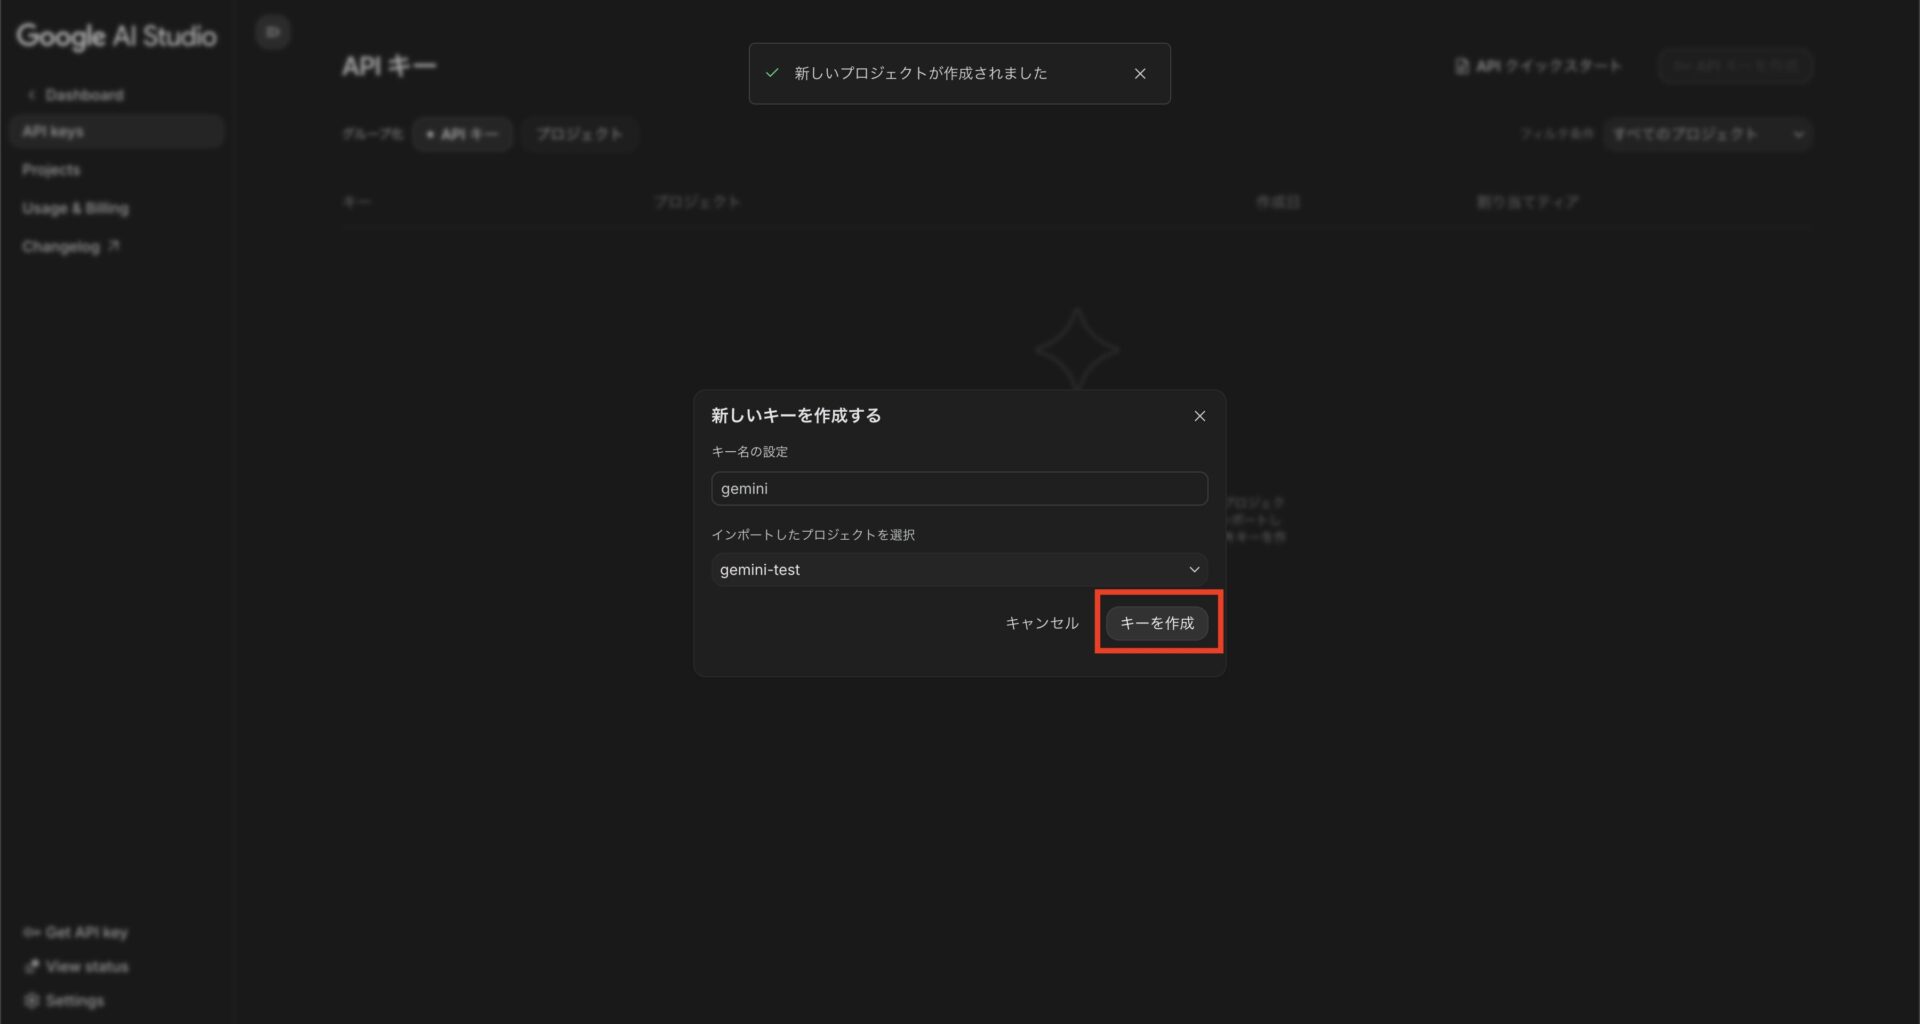Open the gemini-test project dropdown
Viewport: 1920px width, 1024px height.
[x=958, y=570]
